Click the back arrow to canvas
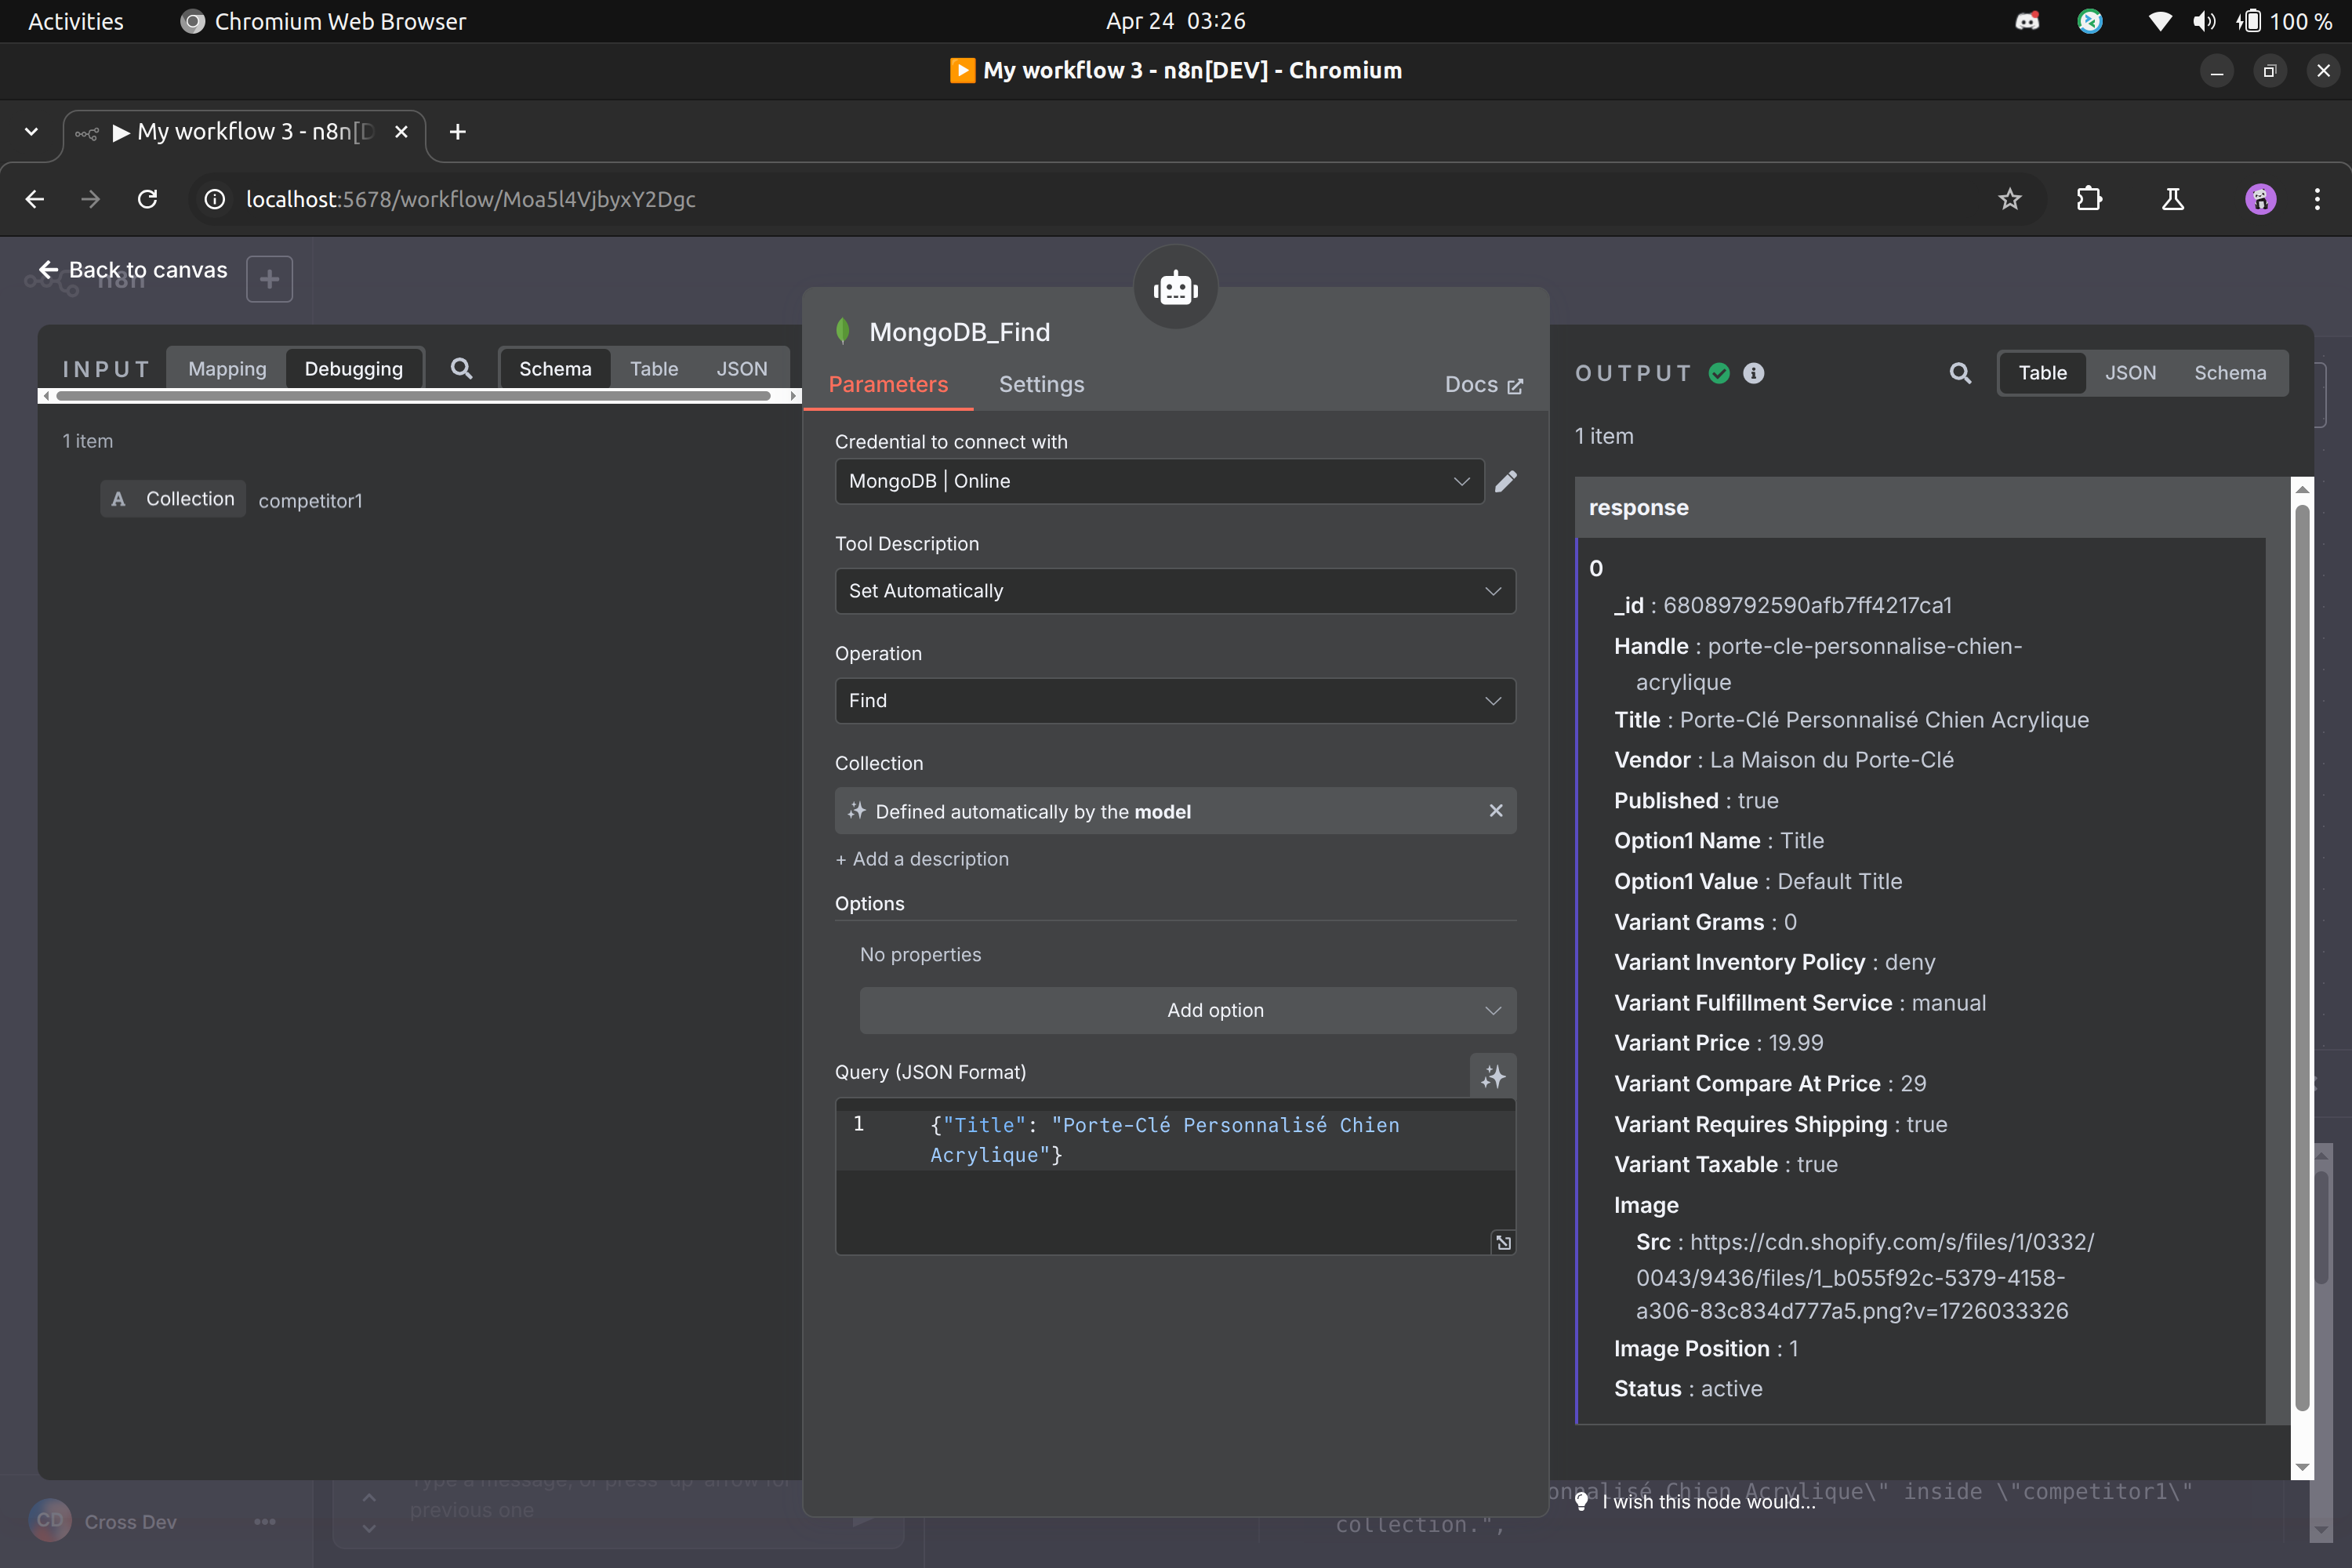Image resolution: width=2352 pixels, height=1568 pixels. tap(48, 270)
